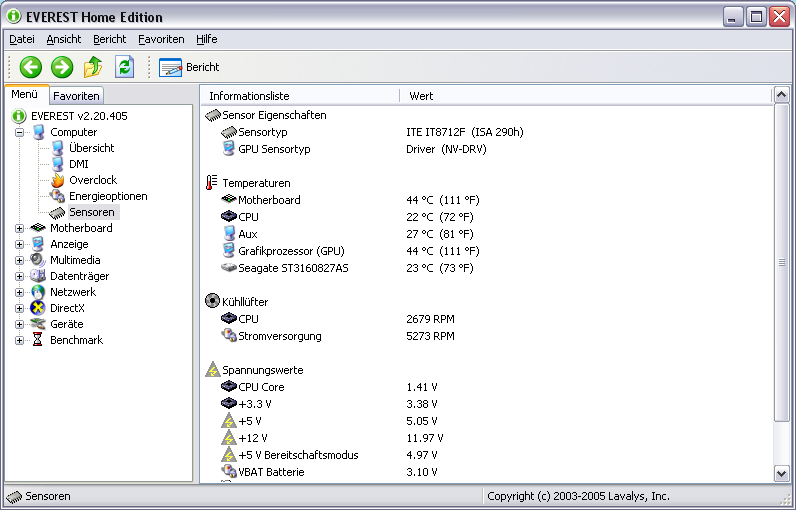Expand the Geräte tree node
796x512 pixels.
[19, 324]
